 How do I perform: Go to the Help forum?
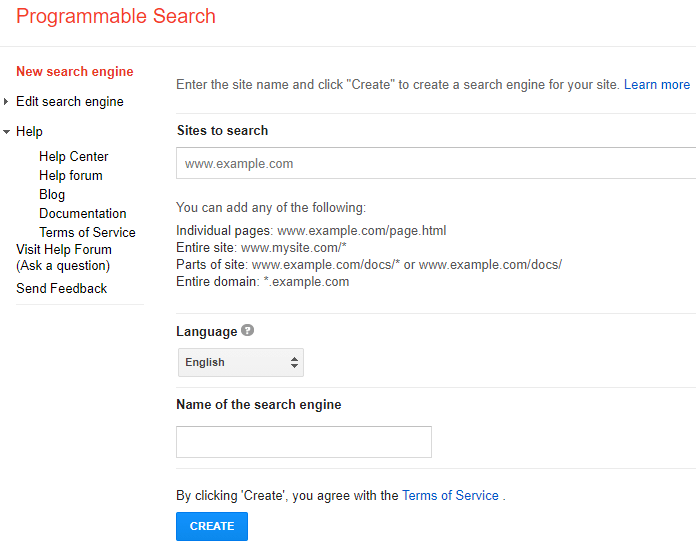[71, 175]
